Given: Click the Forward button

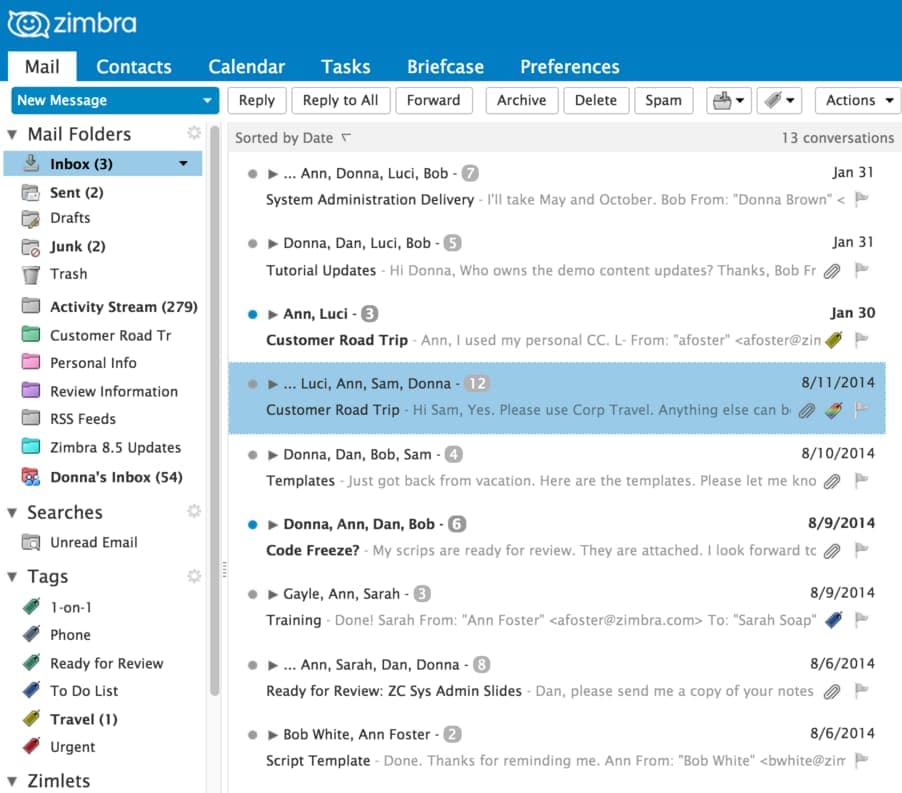Looking at the screenshot, I should point(433,101).
